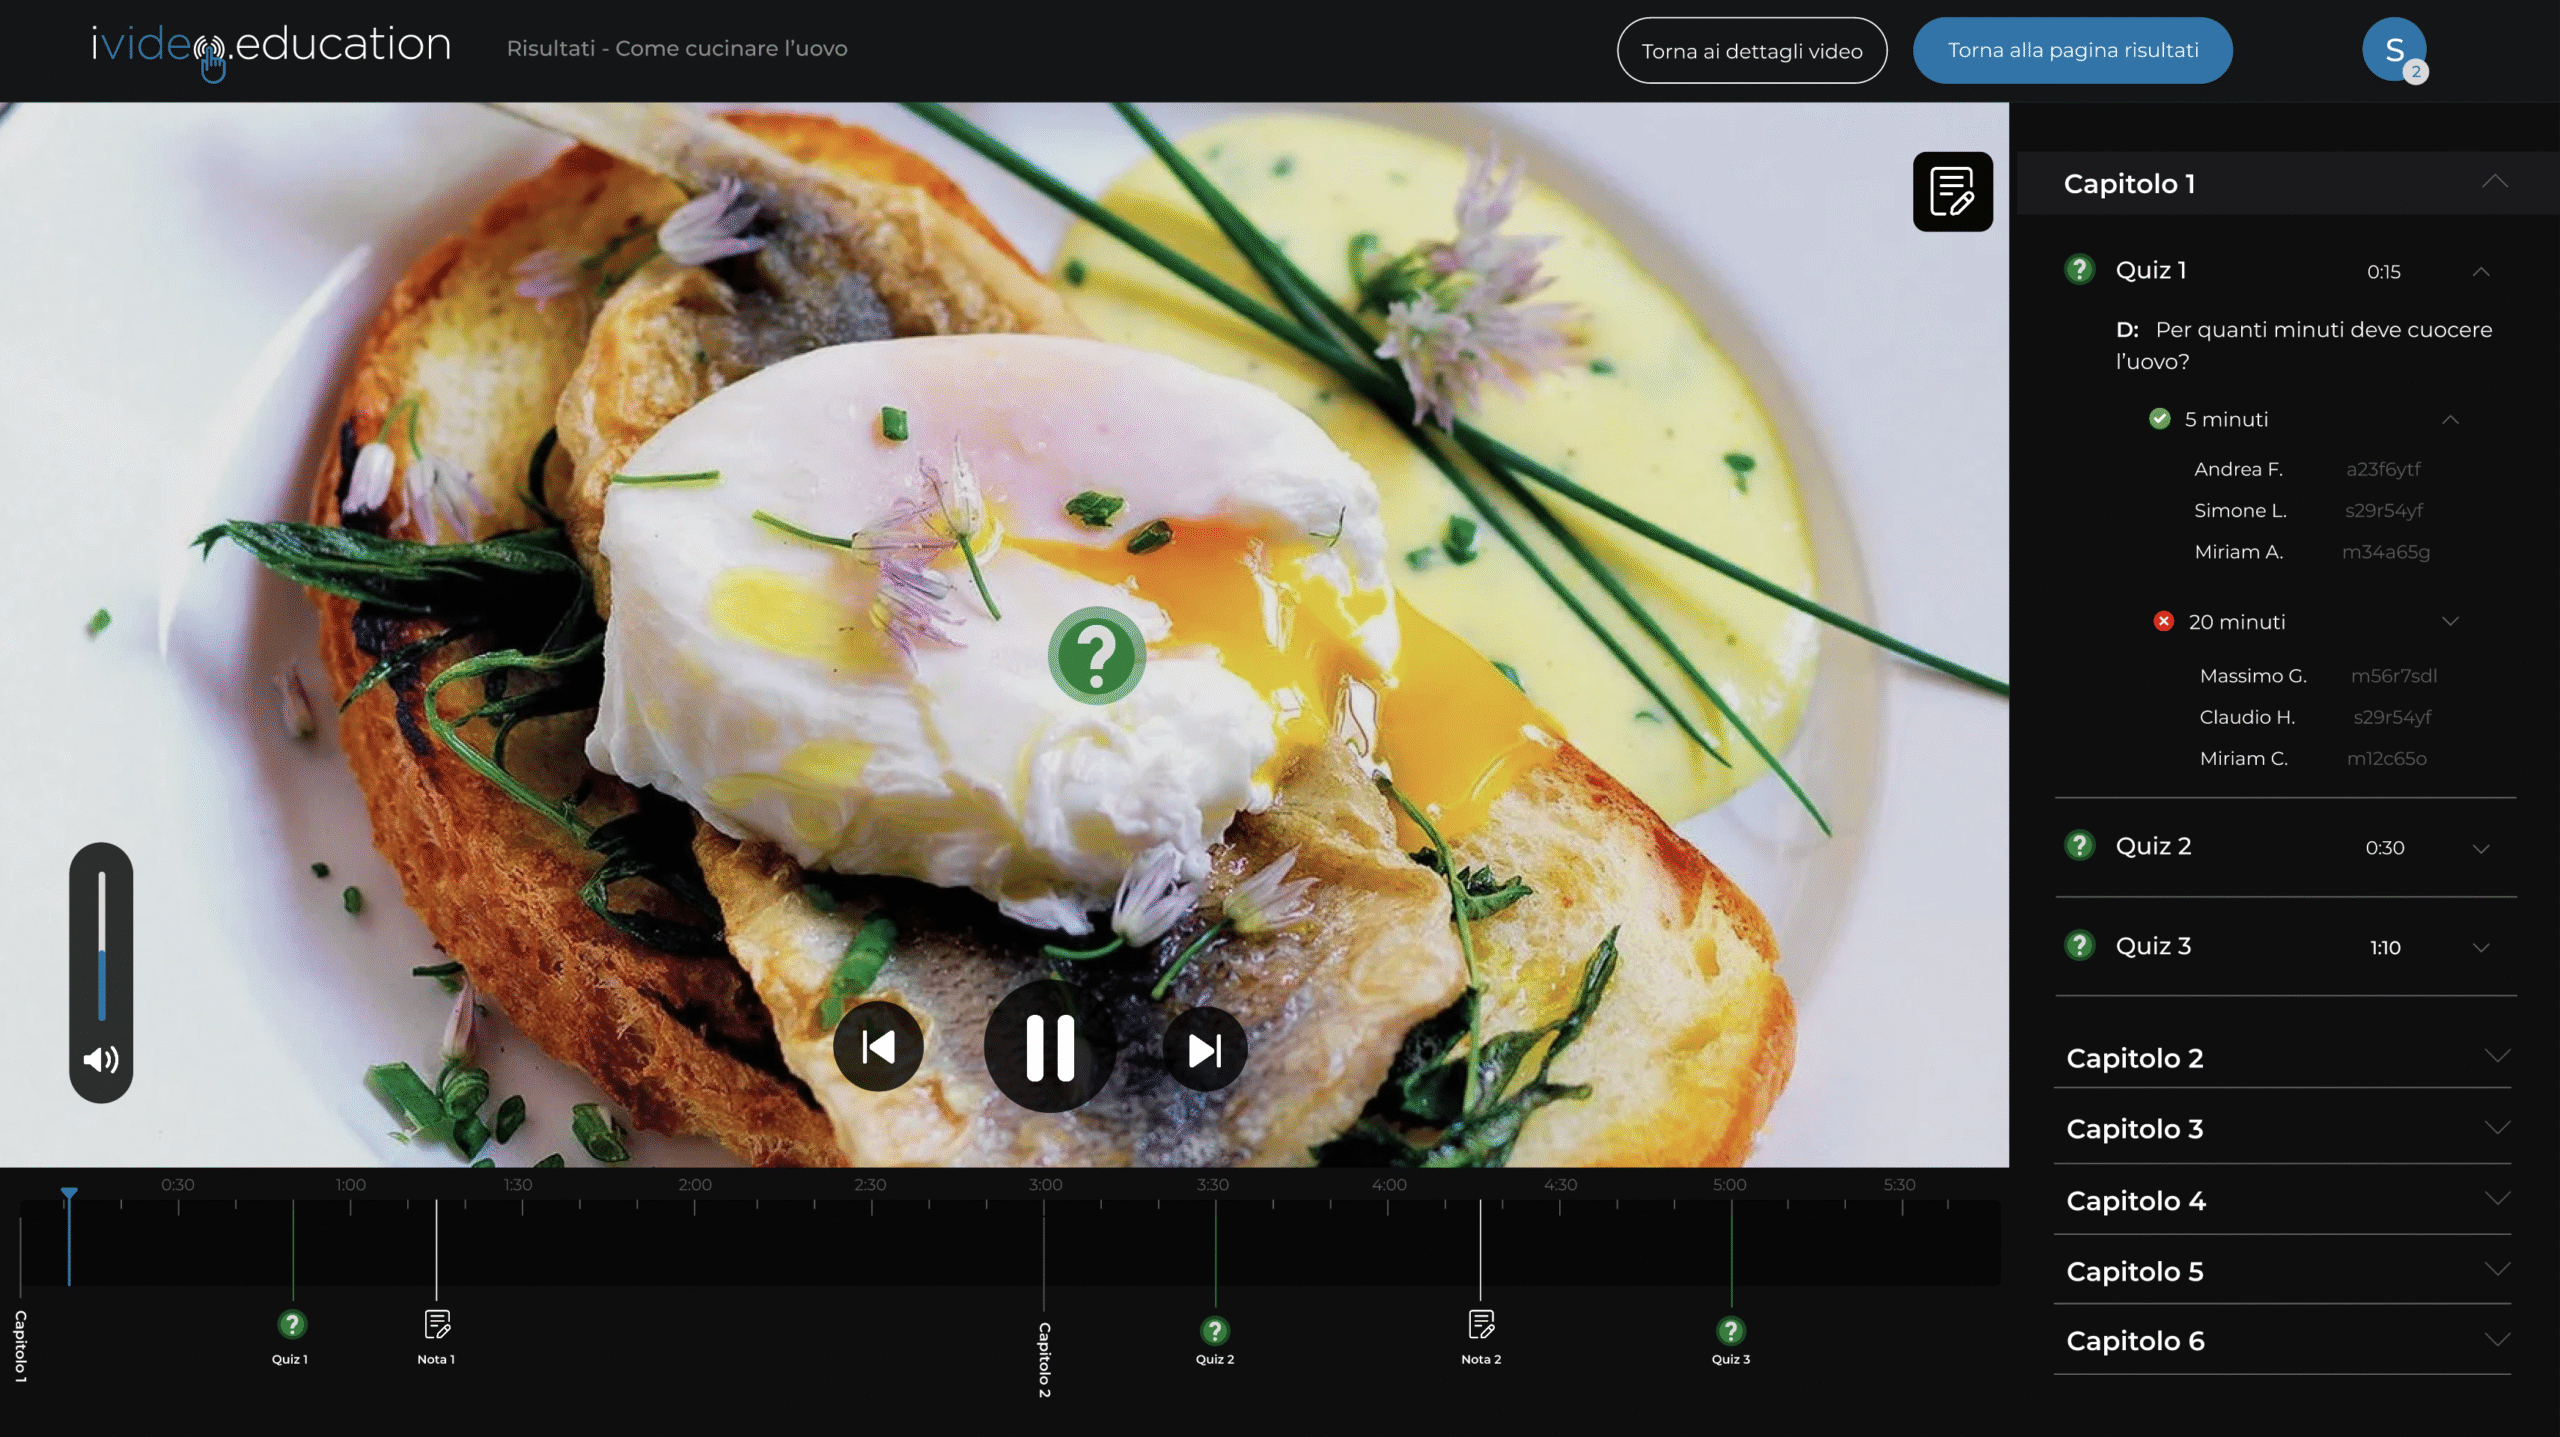Expand the Quiz 2 entry
Viewport: 2560px width, 1437px height.
point(2481,848)
